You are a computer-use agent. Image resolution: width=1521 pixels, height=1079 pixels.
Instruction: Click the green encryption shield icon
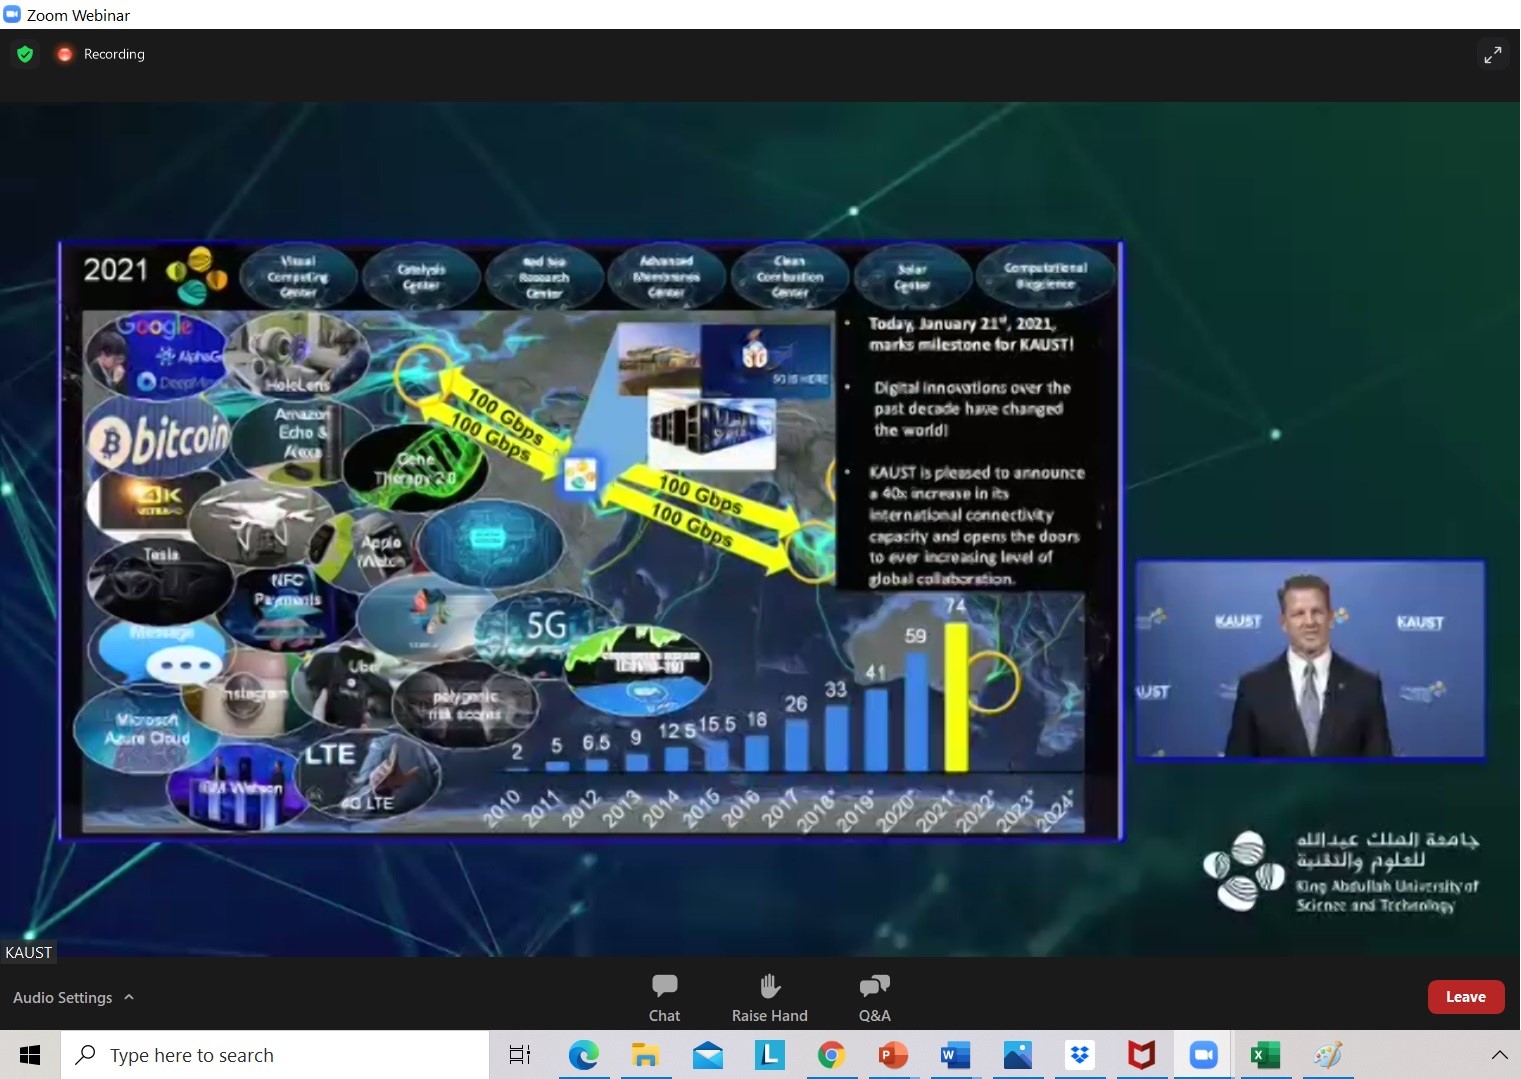(25, 54)
